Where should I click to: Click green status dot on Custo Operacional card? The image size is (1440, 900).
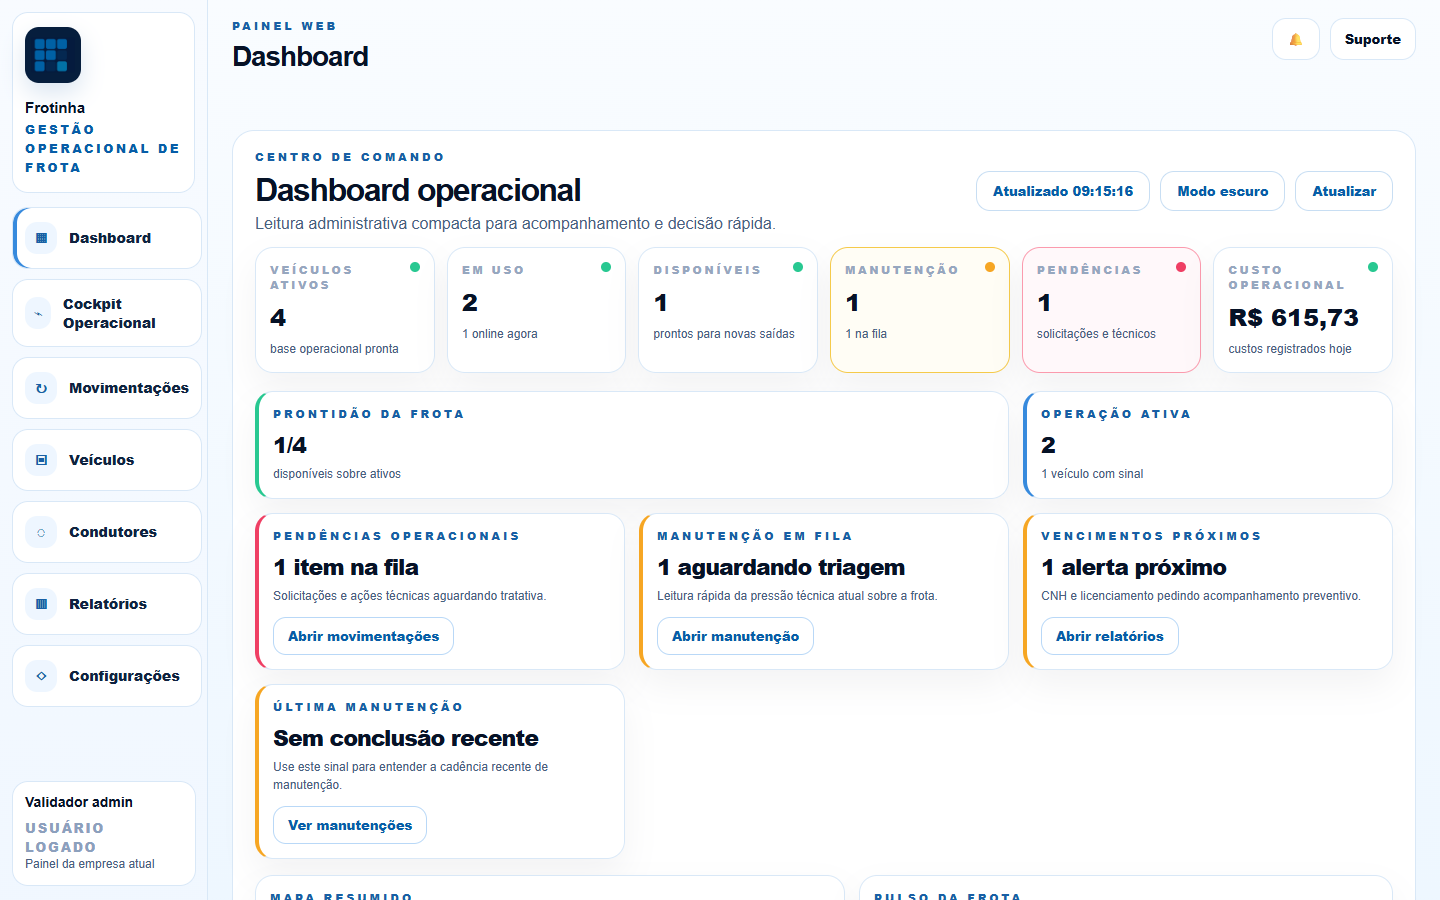click(x=1373, y=267)
